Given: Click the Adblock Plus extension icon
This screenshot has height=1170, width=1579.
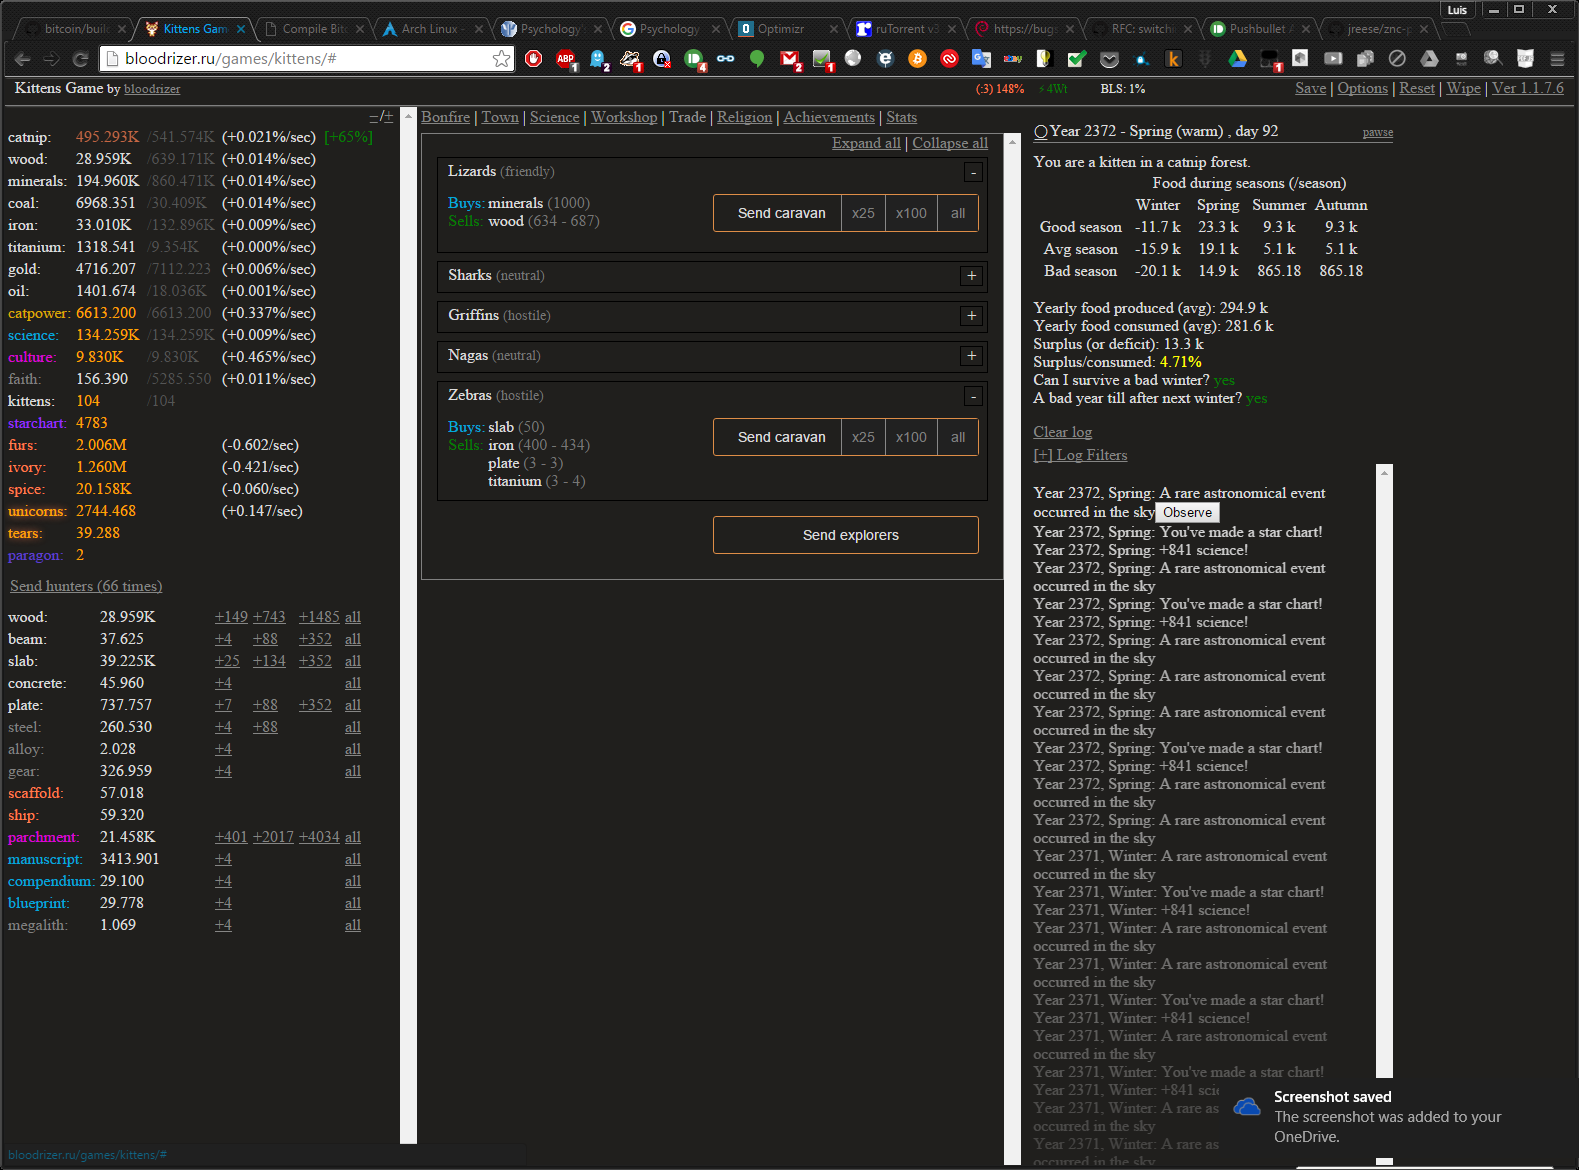Looking at the screenshot, I should point(566,59).
